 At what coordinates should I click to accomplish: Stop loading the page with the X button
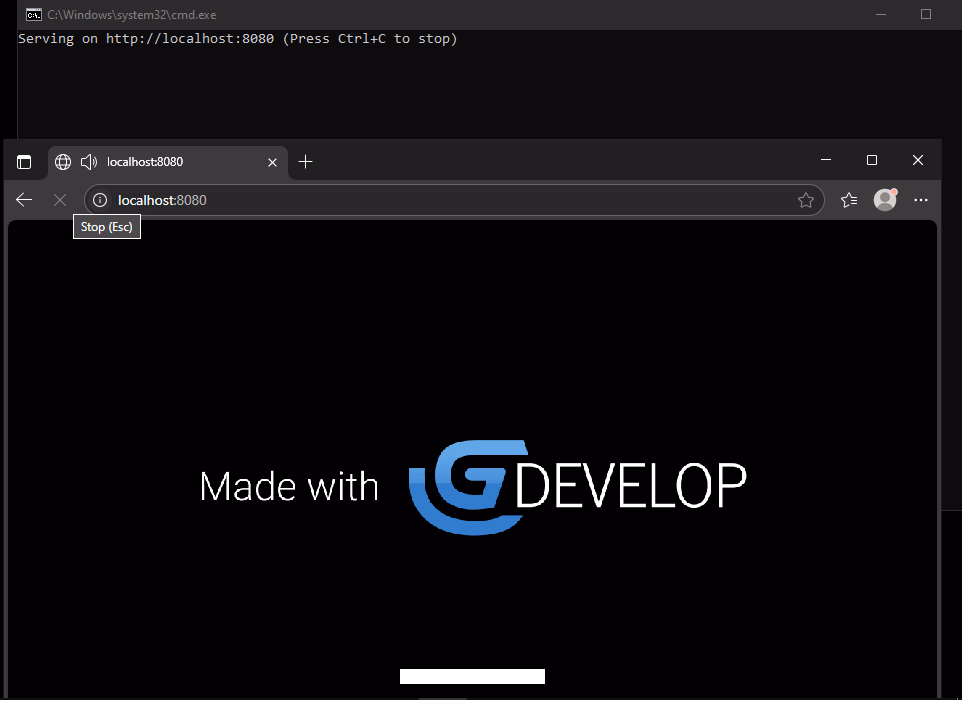click(60, 200)
